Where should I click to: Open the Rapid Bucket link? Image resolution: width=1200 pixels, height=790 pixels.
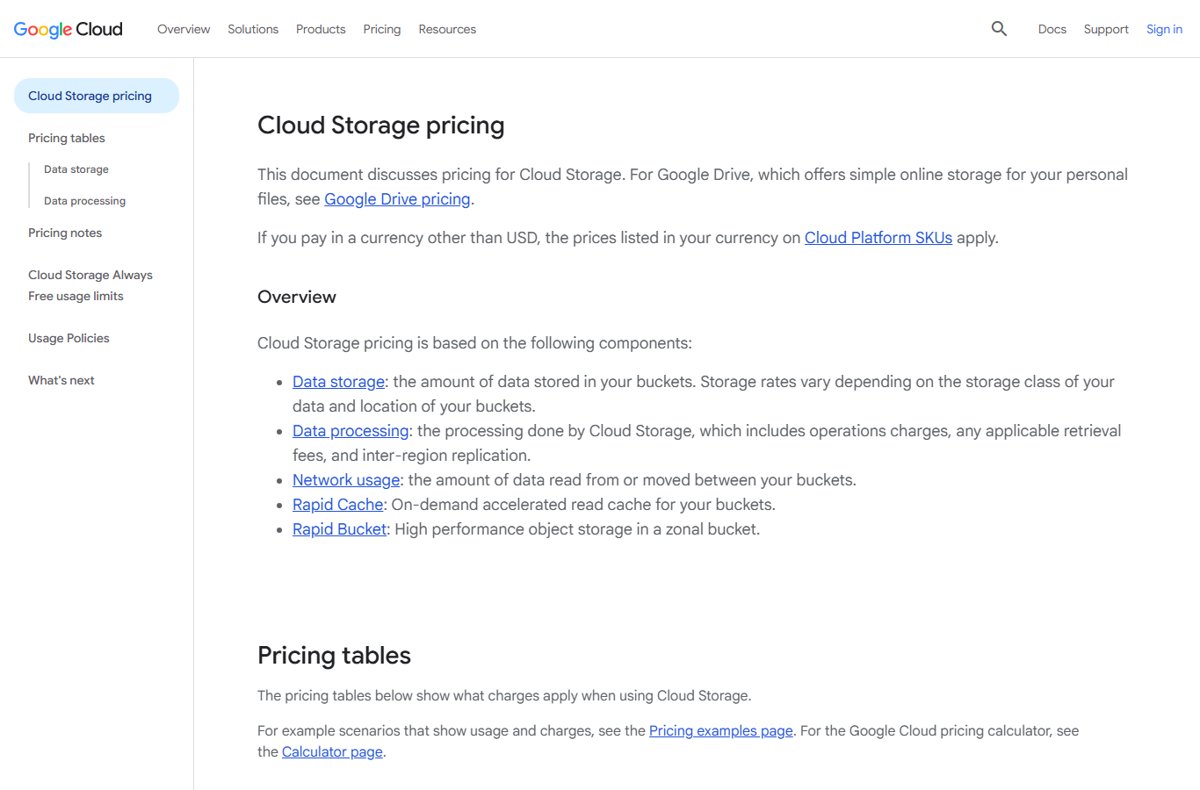click(x=339, y=529)
